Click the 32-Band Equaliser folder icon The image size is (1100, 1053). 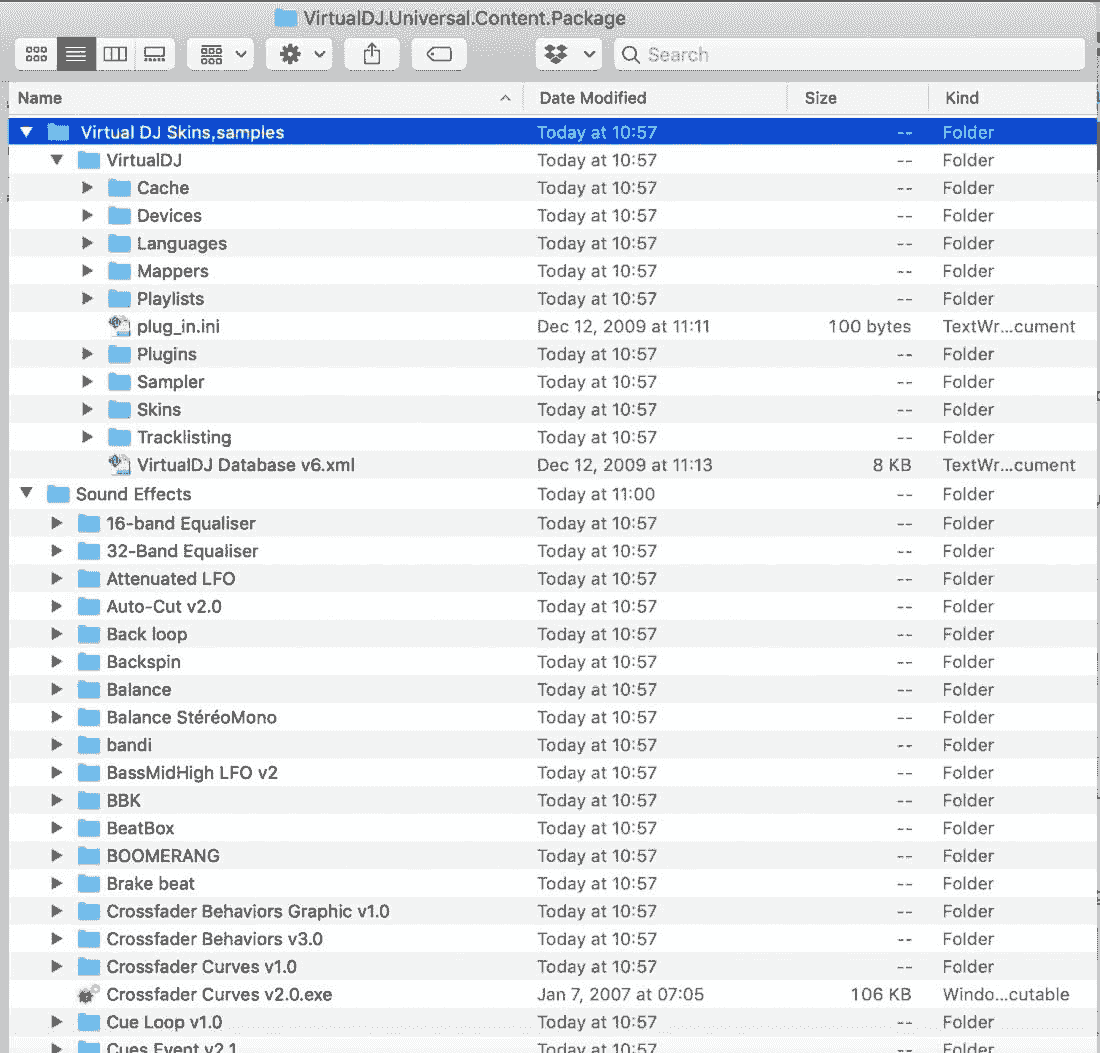tap(88, 551)
